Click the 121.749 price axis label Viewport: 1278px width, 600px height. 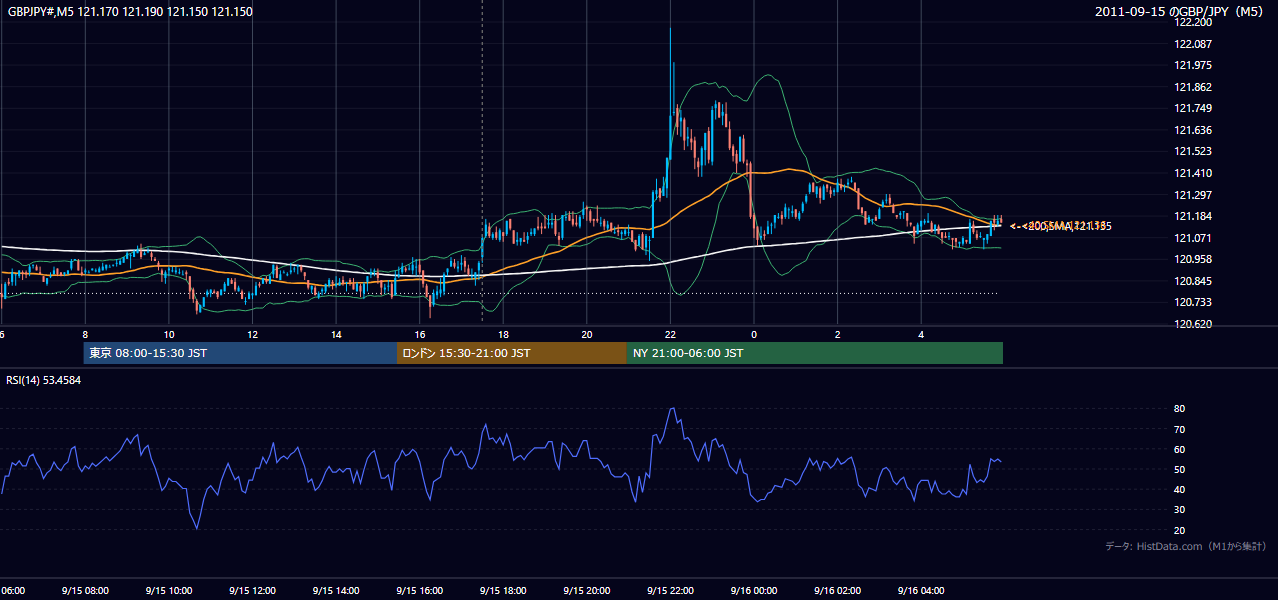click(1191, 109)
